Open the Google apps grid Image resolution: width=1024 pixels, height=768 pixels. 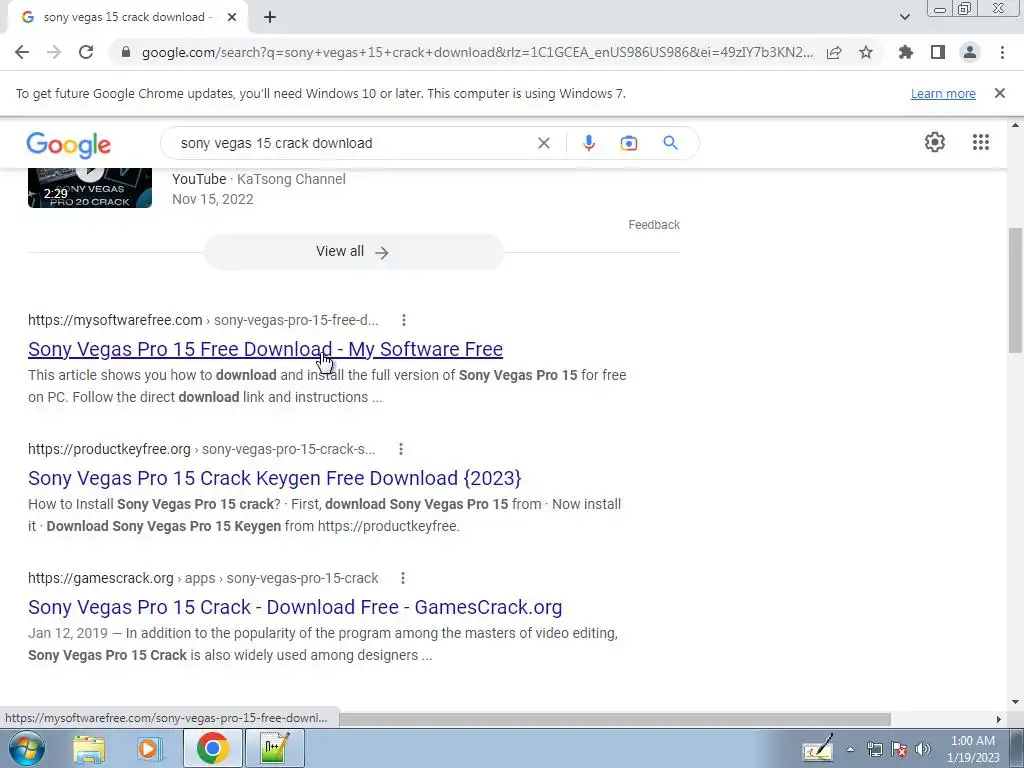click(980, 142)
